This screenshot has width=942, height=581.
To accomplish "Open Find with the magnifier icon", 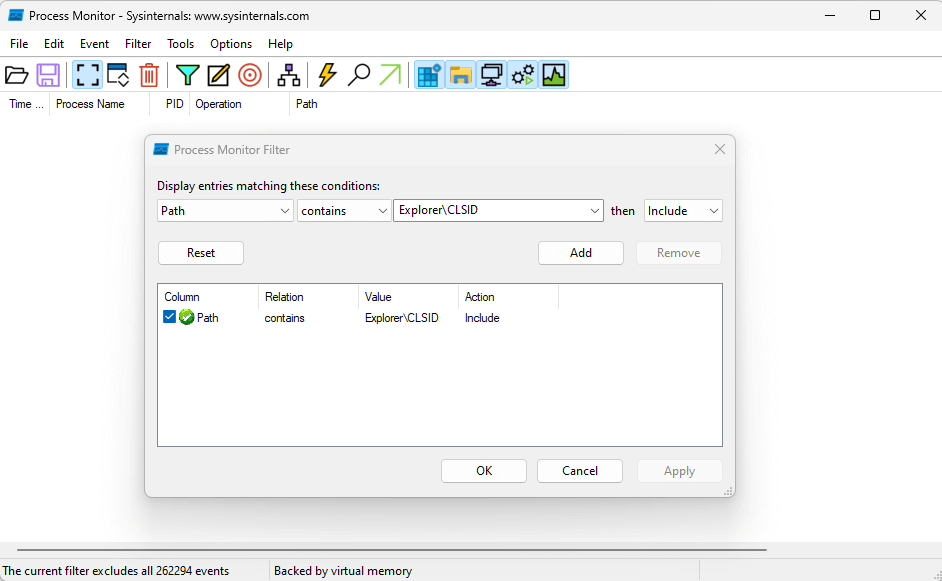I will [x=359, y=75].
